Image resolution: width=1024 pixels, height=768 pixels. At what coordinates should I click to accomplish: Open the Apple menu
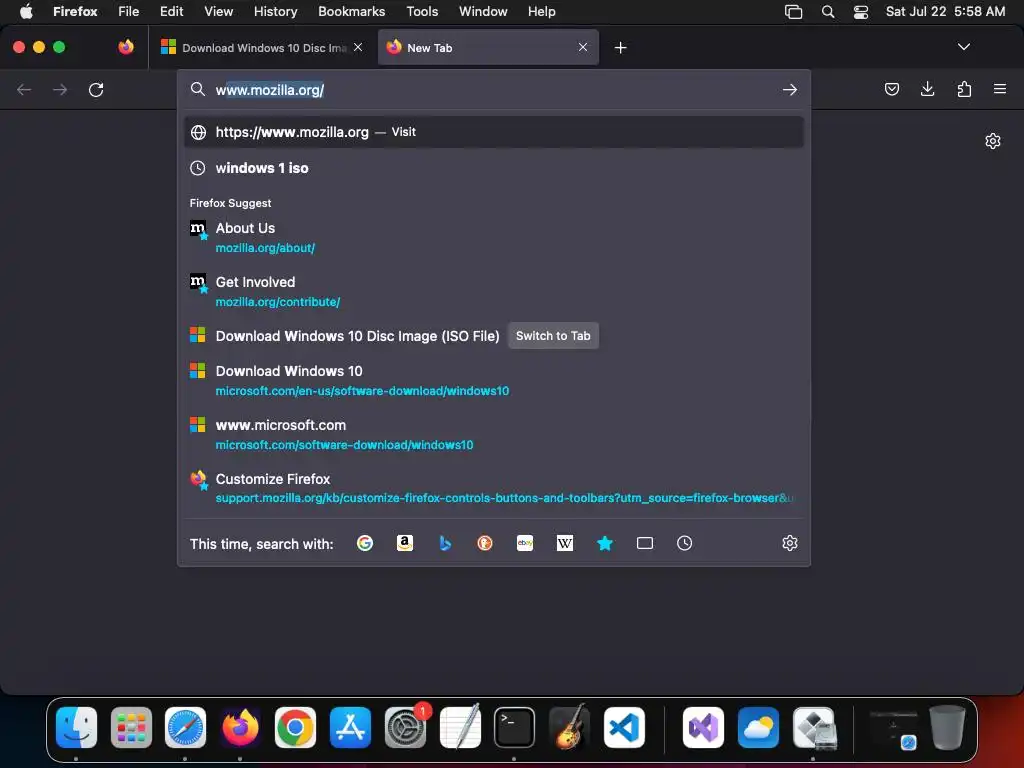pyautogui.click(x=26, y=12)
